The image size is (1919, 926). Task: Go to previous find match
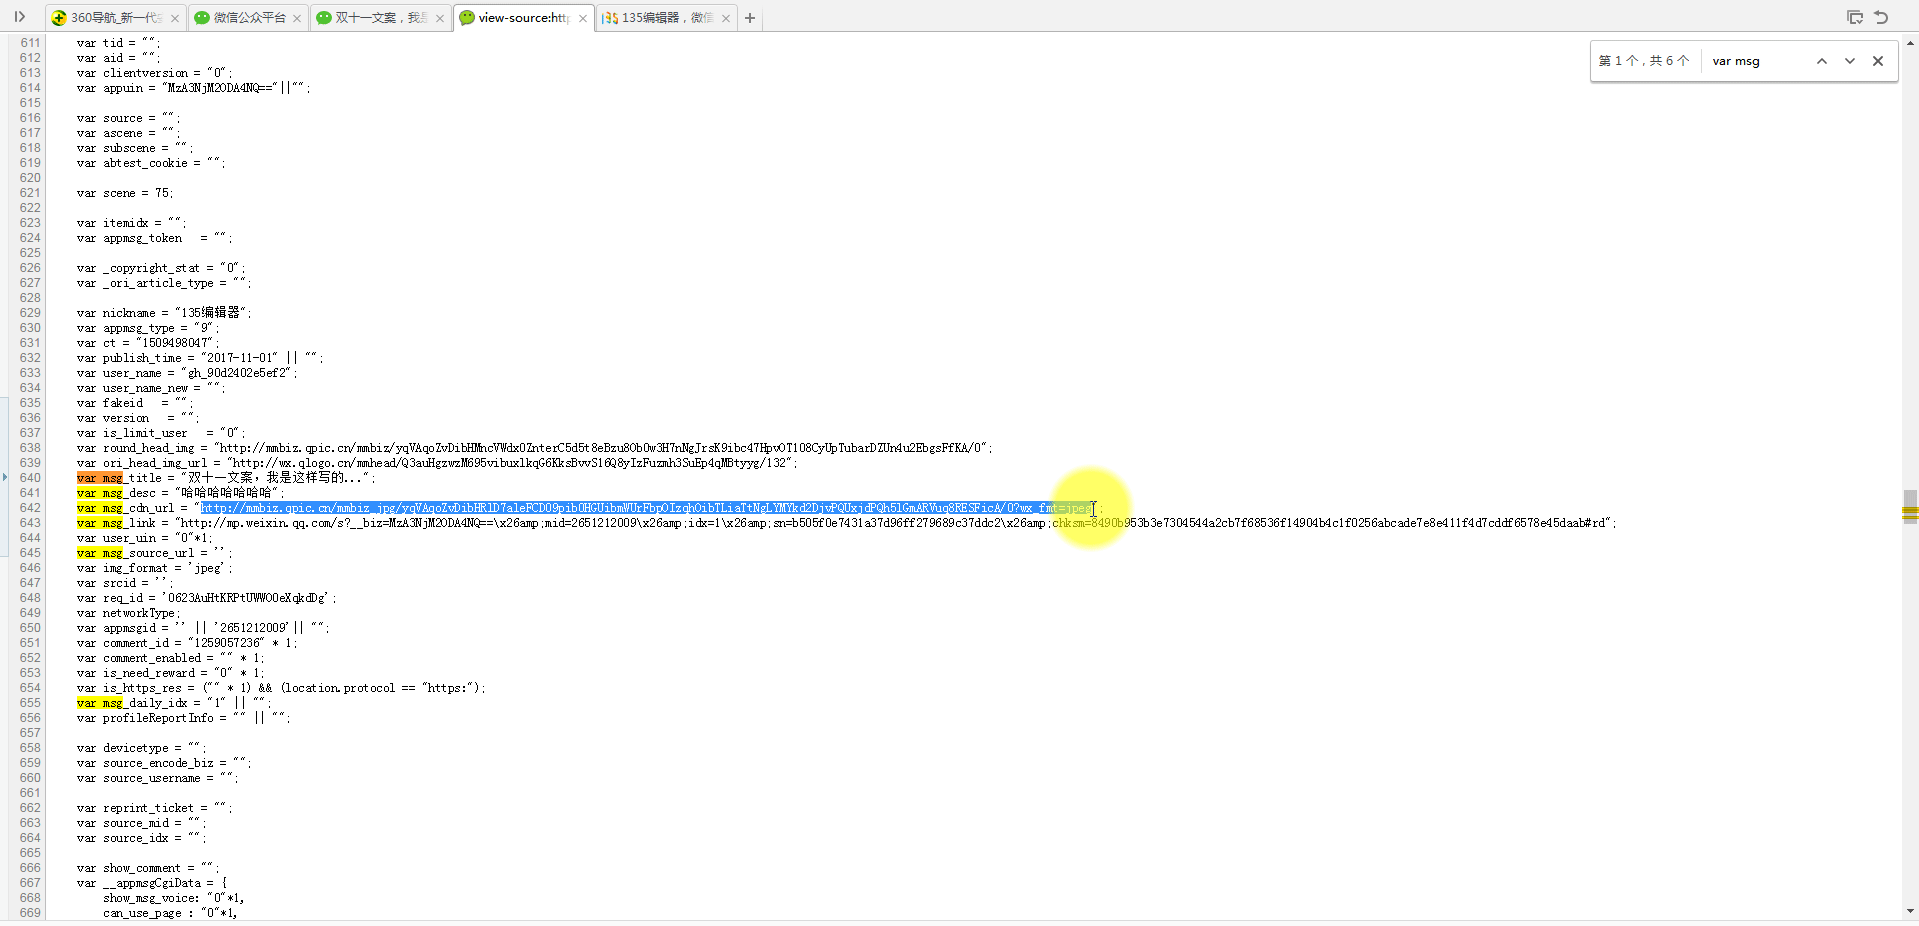pyautogui.click(x=1822, y=61)
